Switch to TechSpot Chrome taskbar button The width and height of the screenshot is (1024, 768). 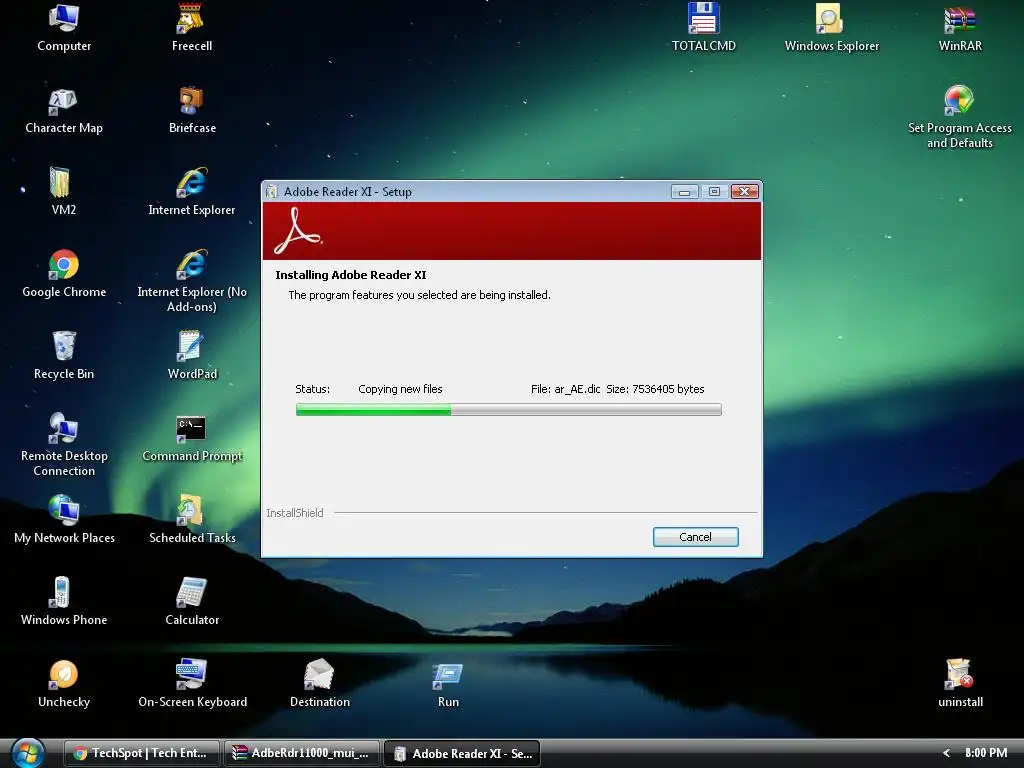pos(142,753)
